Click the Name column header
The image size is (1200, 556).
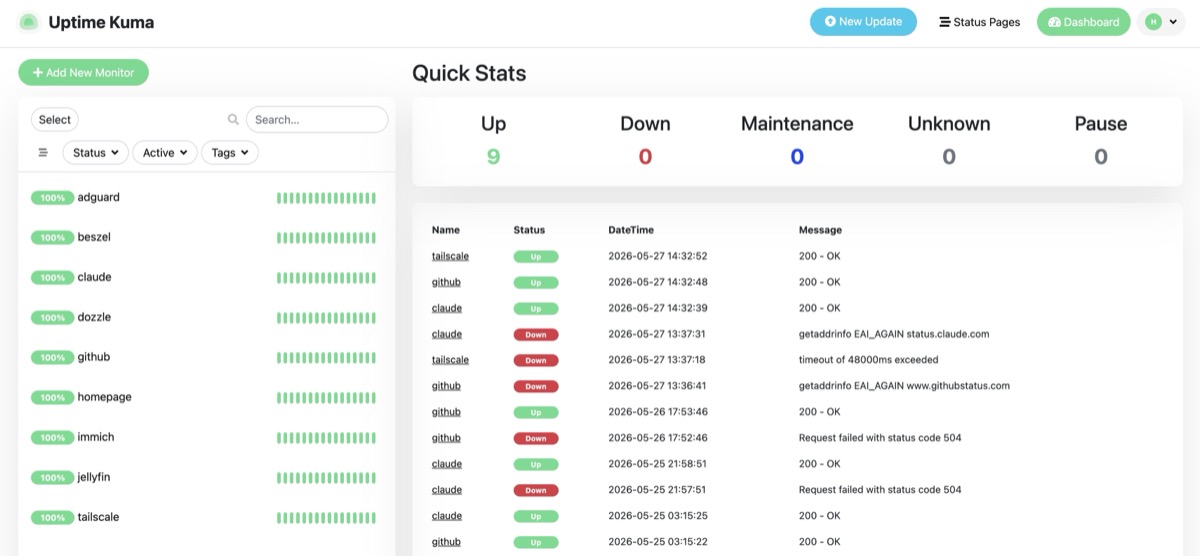coord(446,230)
